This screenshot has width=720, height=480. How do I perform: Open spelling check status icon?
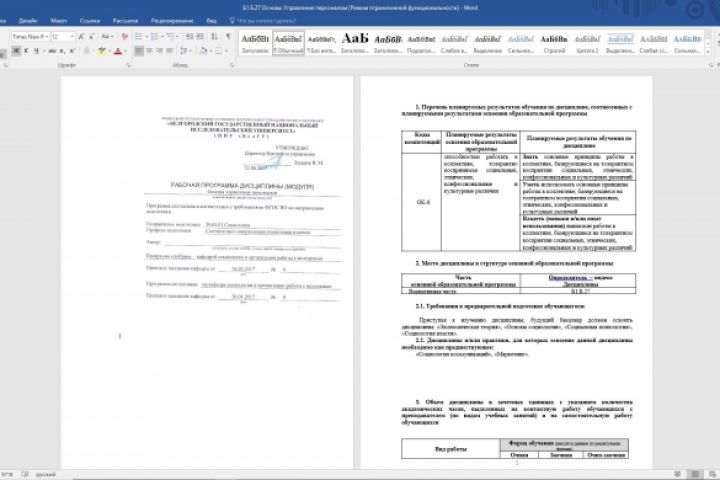tap(25, 474)
